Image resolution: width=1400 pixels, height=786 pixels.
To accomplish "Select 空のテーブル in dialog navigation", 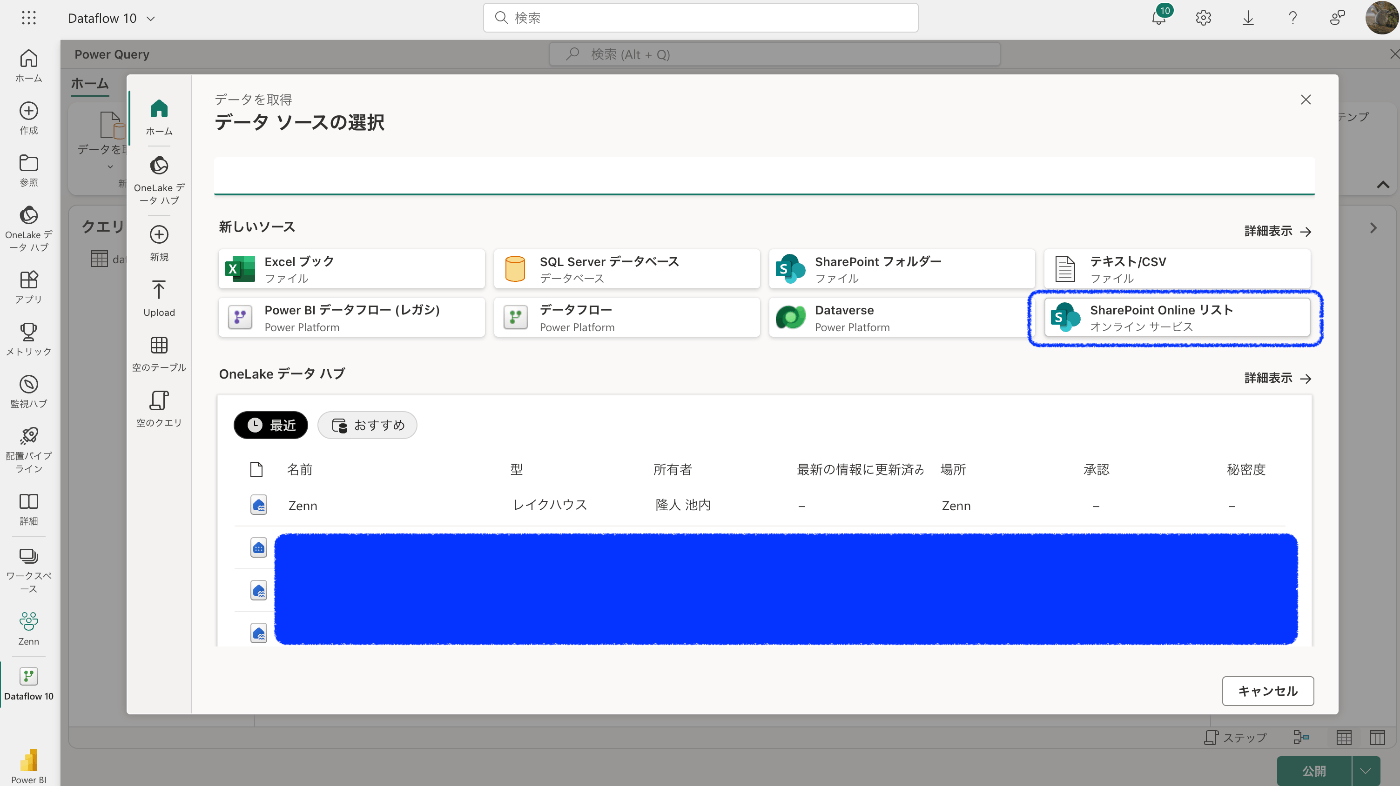I will click(159, 354).
